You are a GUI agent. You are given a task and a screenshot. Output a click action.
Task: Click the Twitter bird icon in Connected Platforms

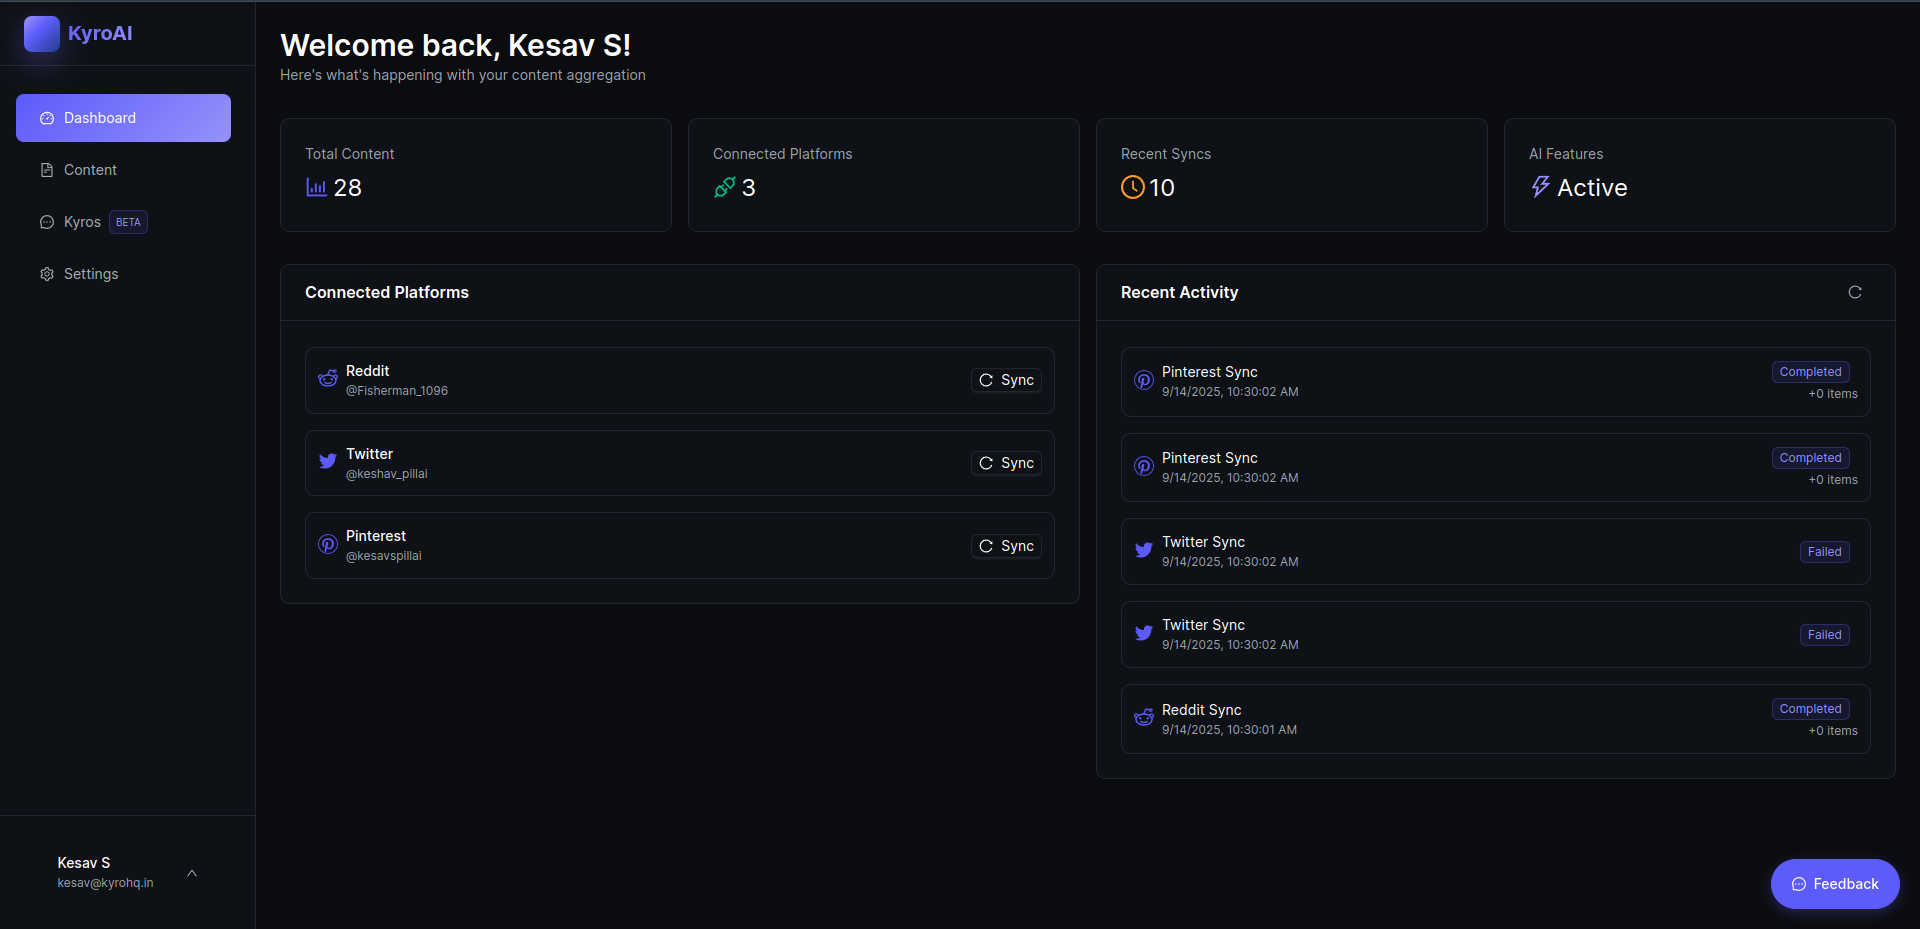point(327,462)
